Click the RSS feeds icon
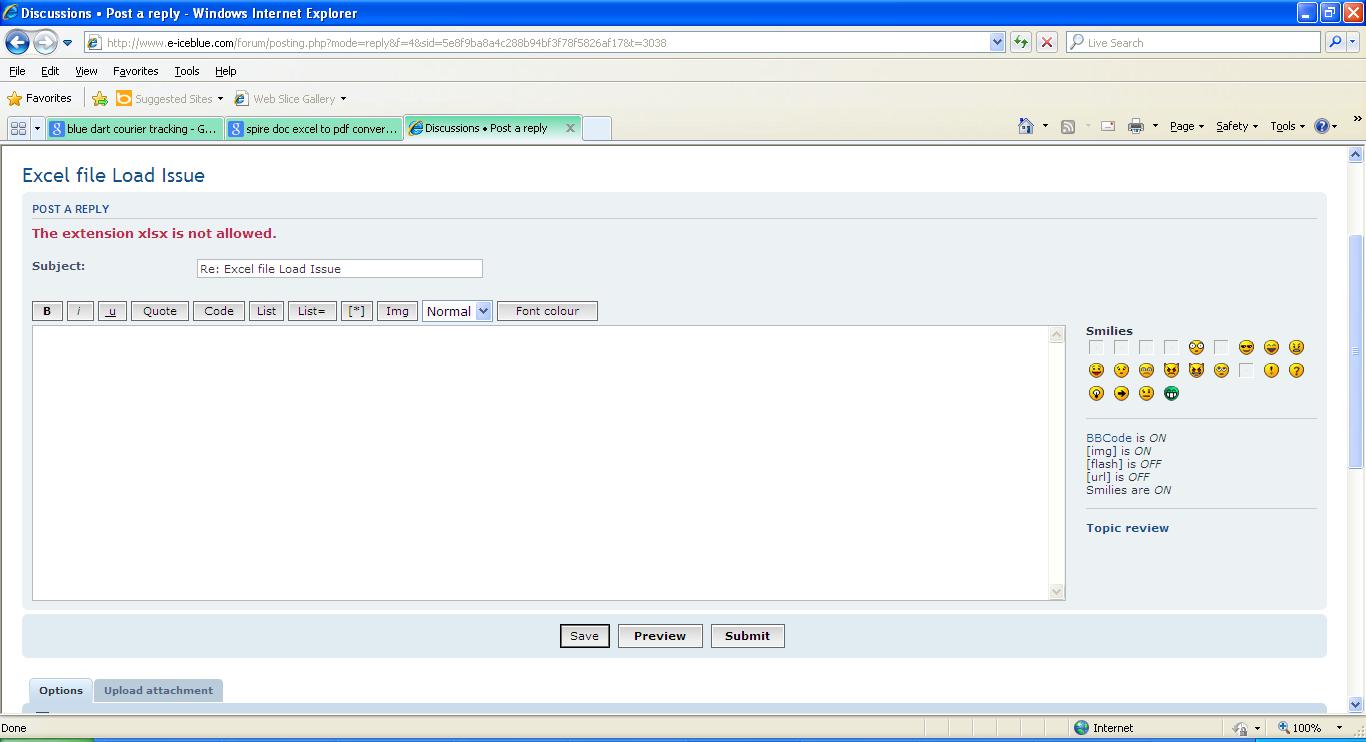This screenshot has width=1366, height=742. 1068,126
